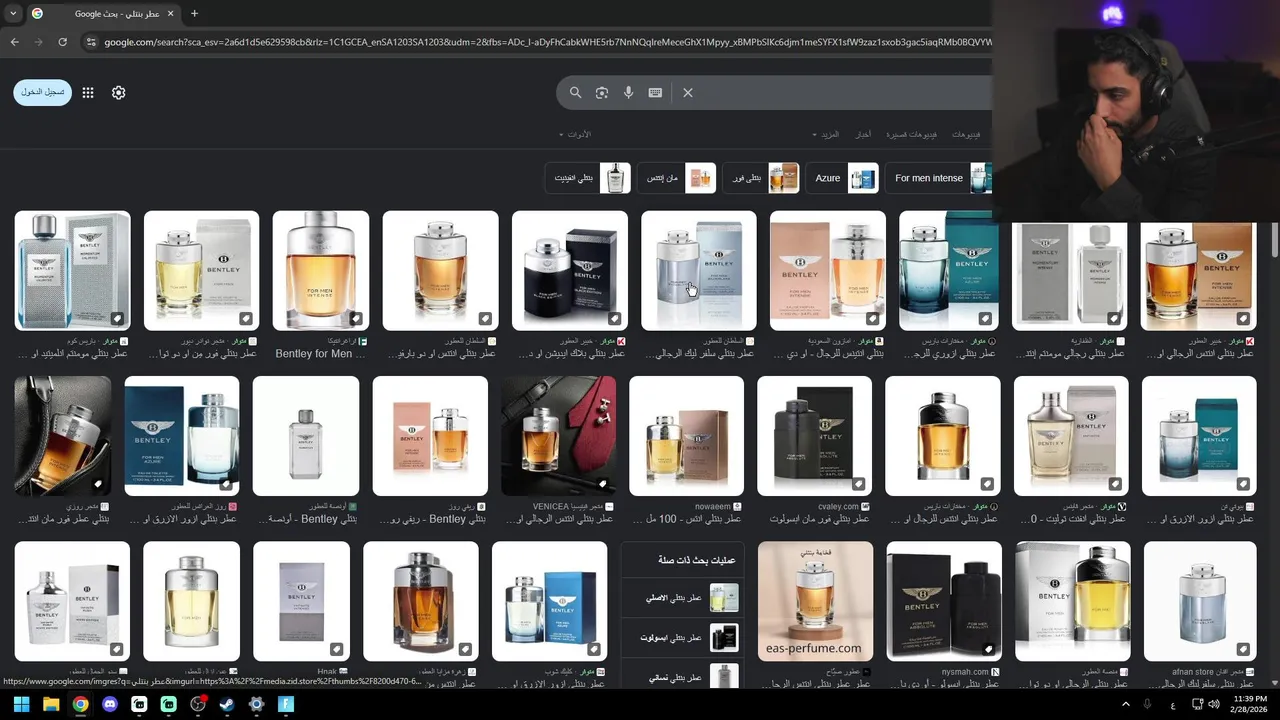Open the Google apps grid
The height and width of the screenshot is (720, 1280).
[88, 92]
